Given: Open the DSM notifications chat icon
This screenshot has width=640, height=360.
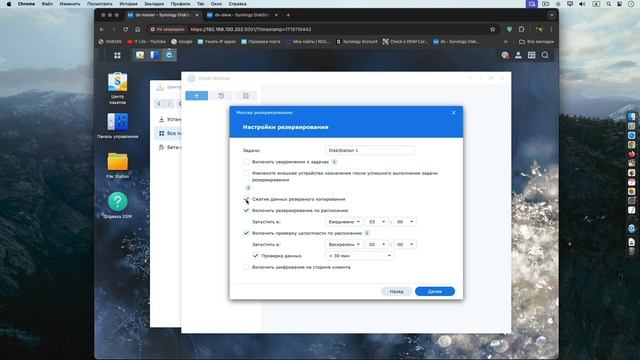Looking at the screenshot, I should pos(505,55).
